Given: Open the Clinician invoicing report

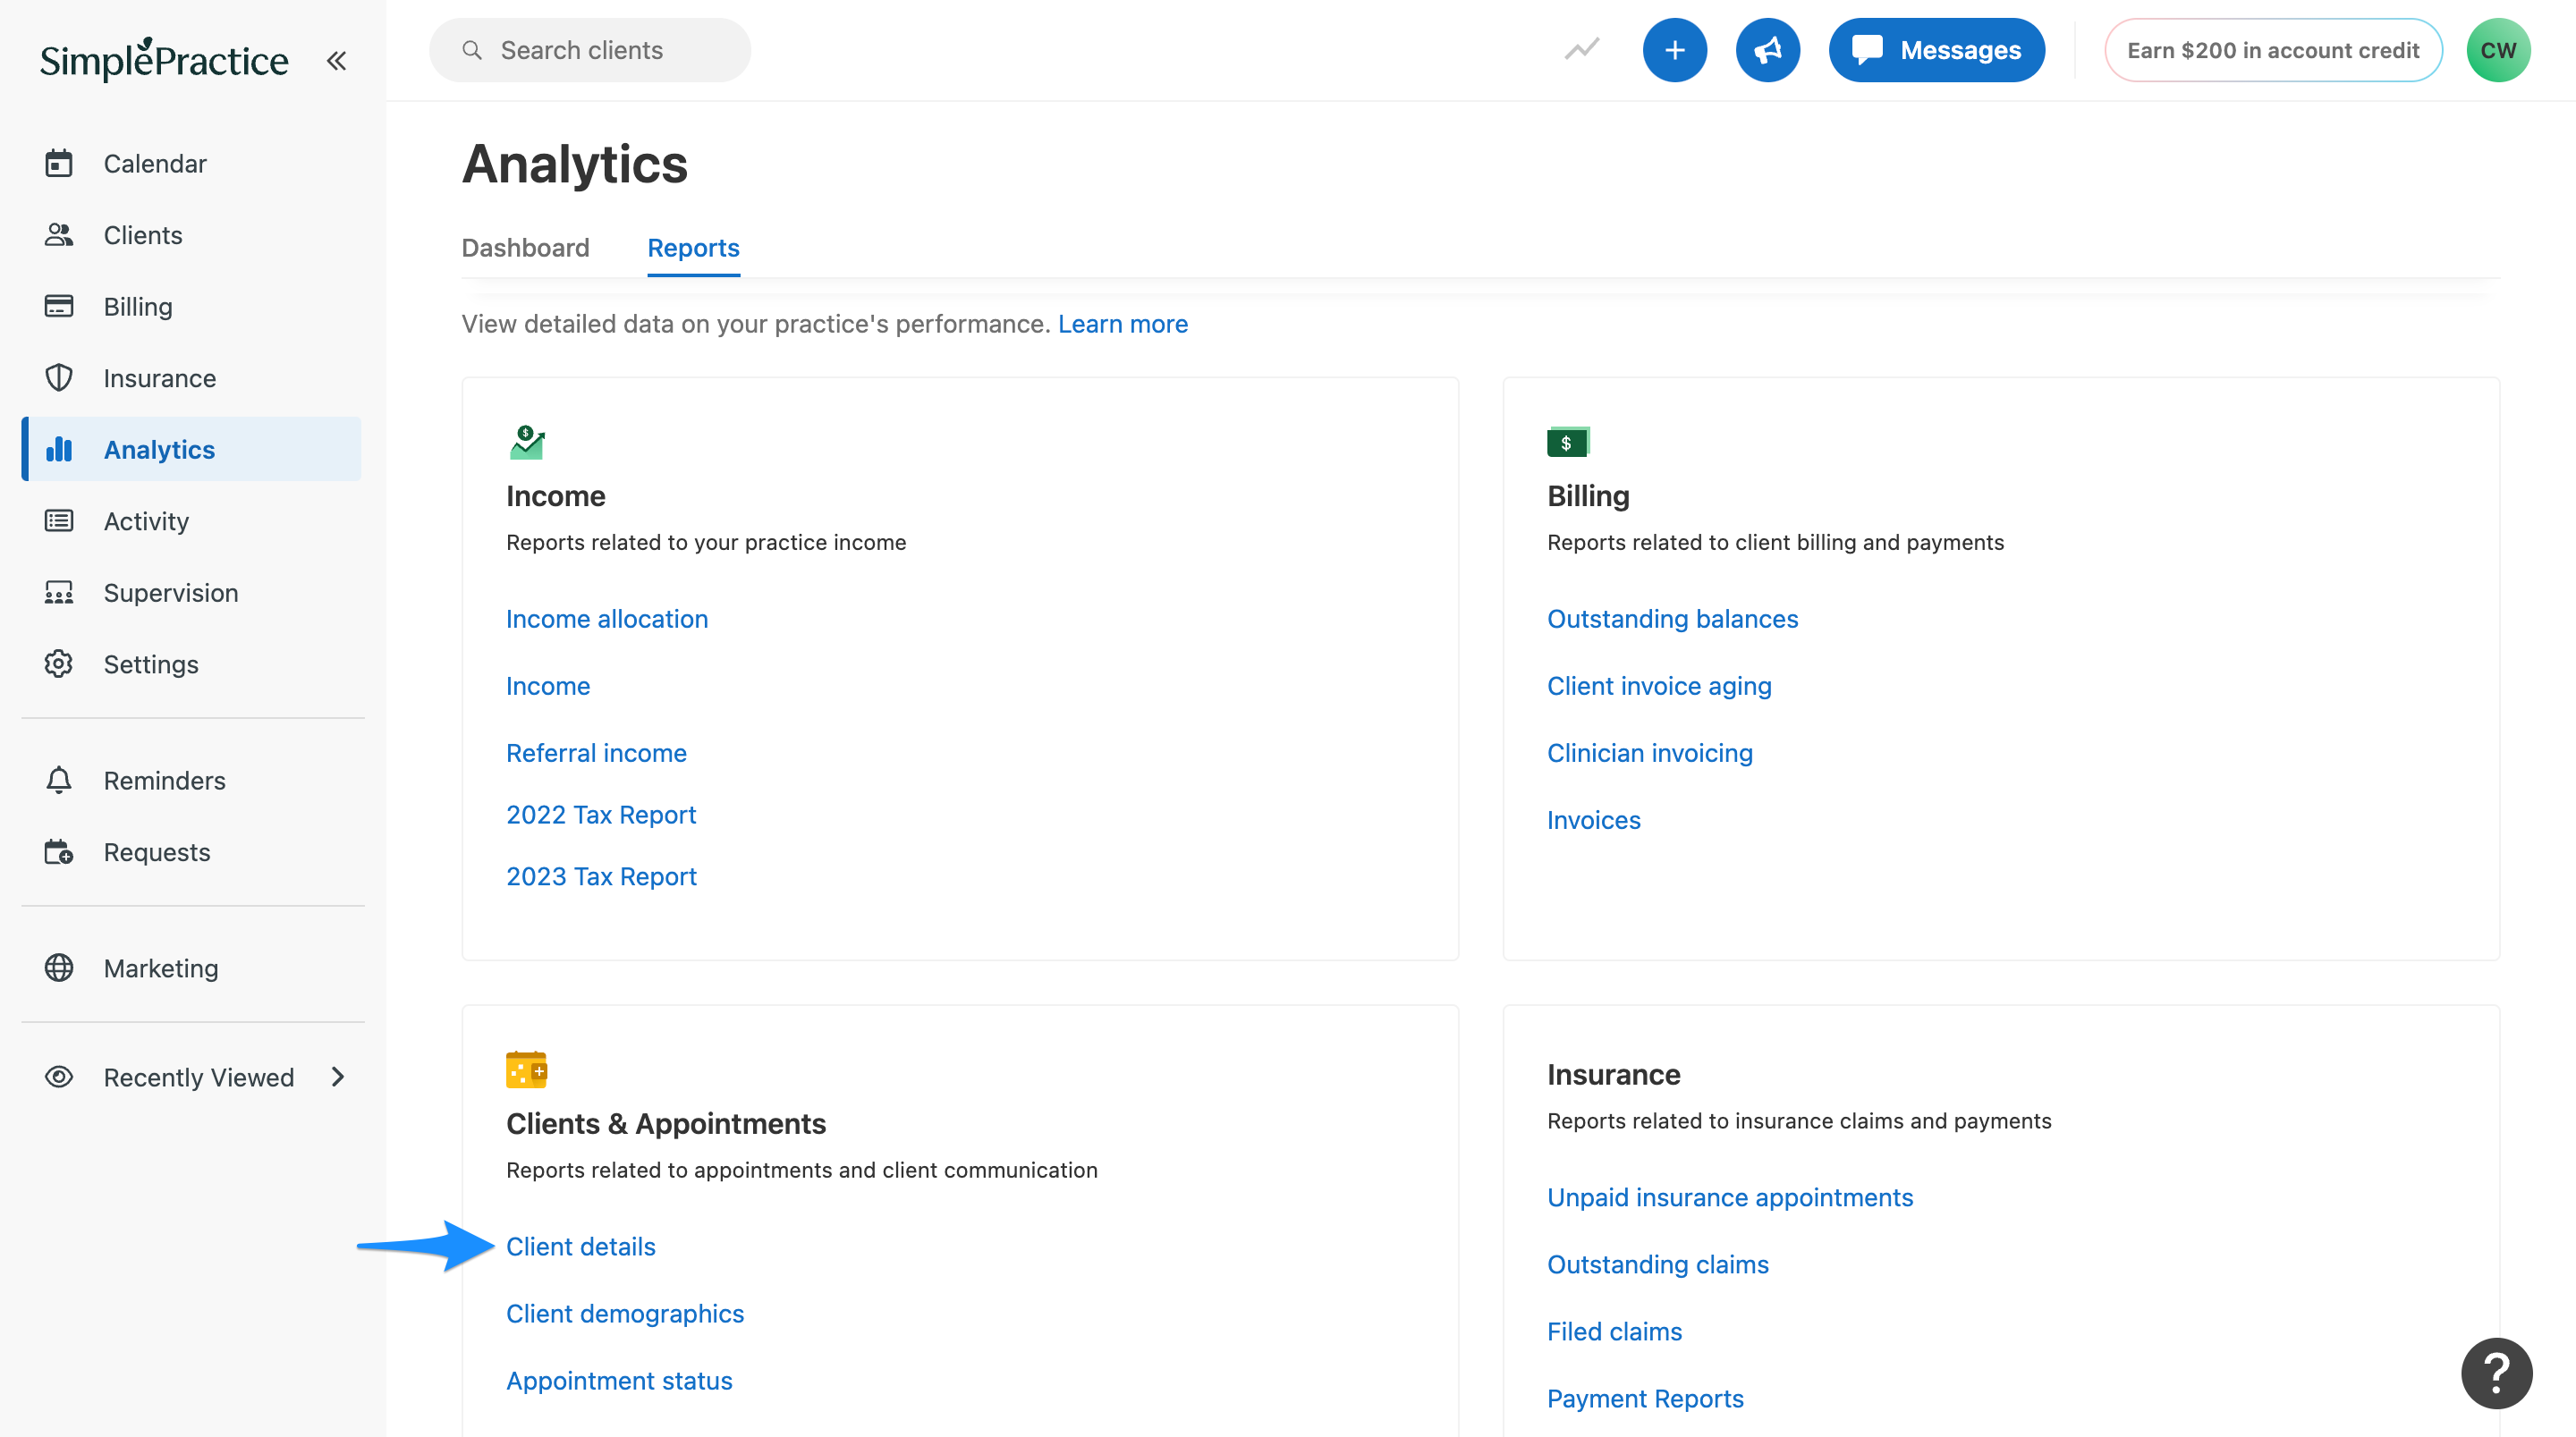Looking at the screenshot, I should (1650, 753).
